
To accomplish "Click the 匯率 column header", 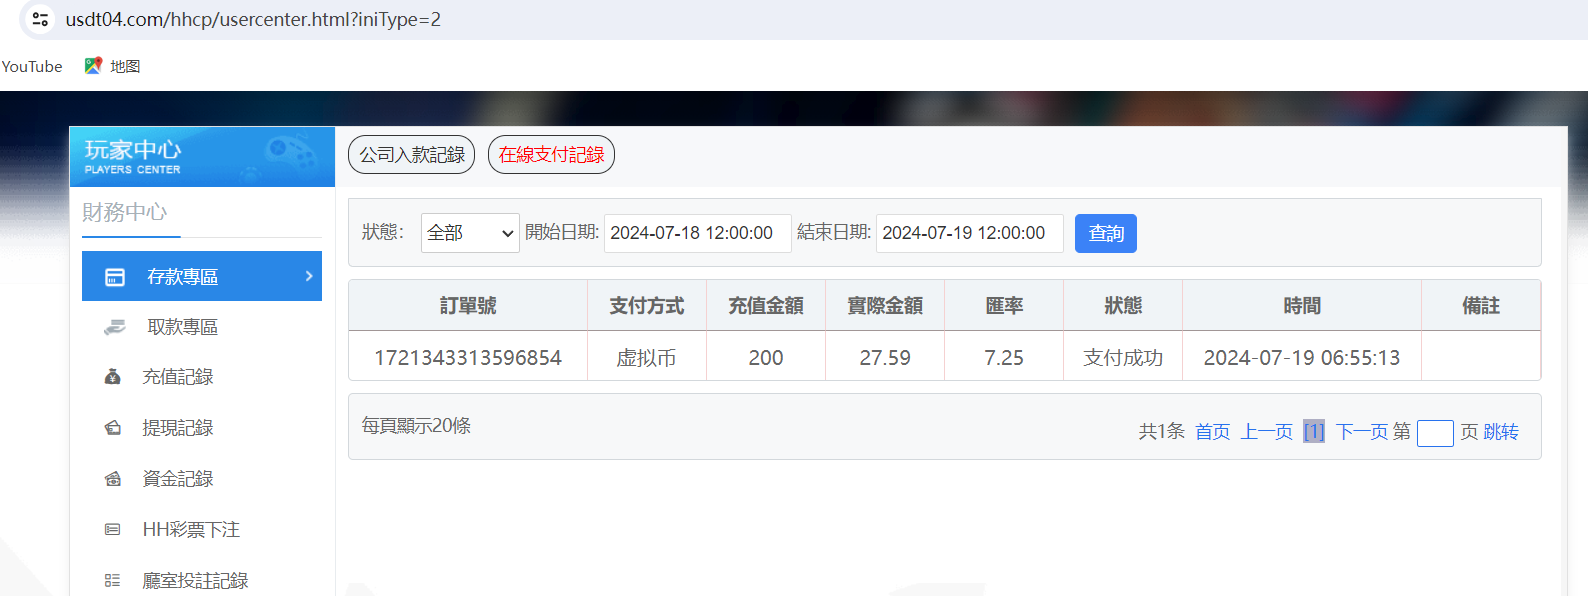I will pos(1004,306).
